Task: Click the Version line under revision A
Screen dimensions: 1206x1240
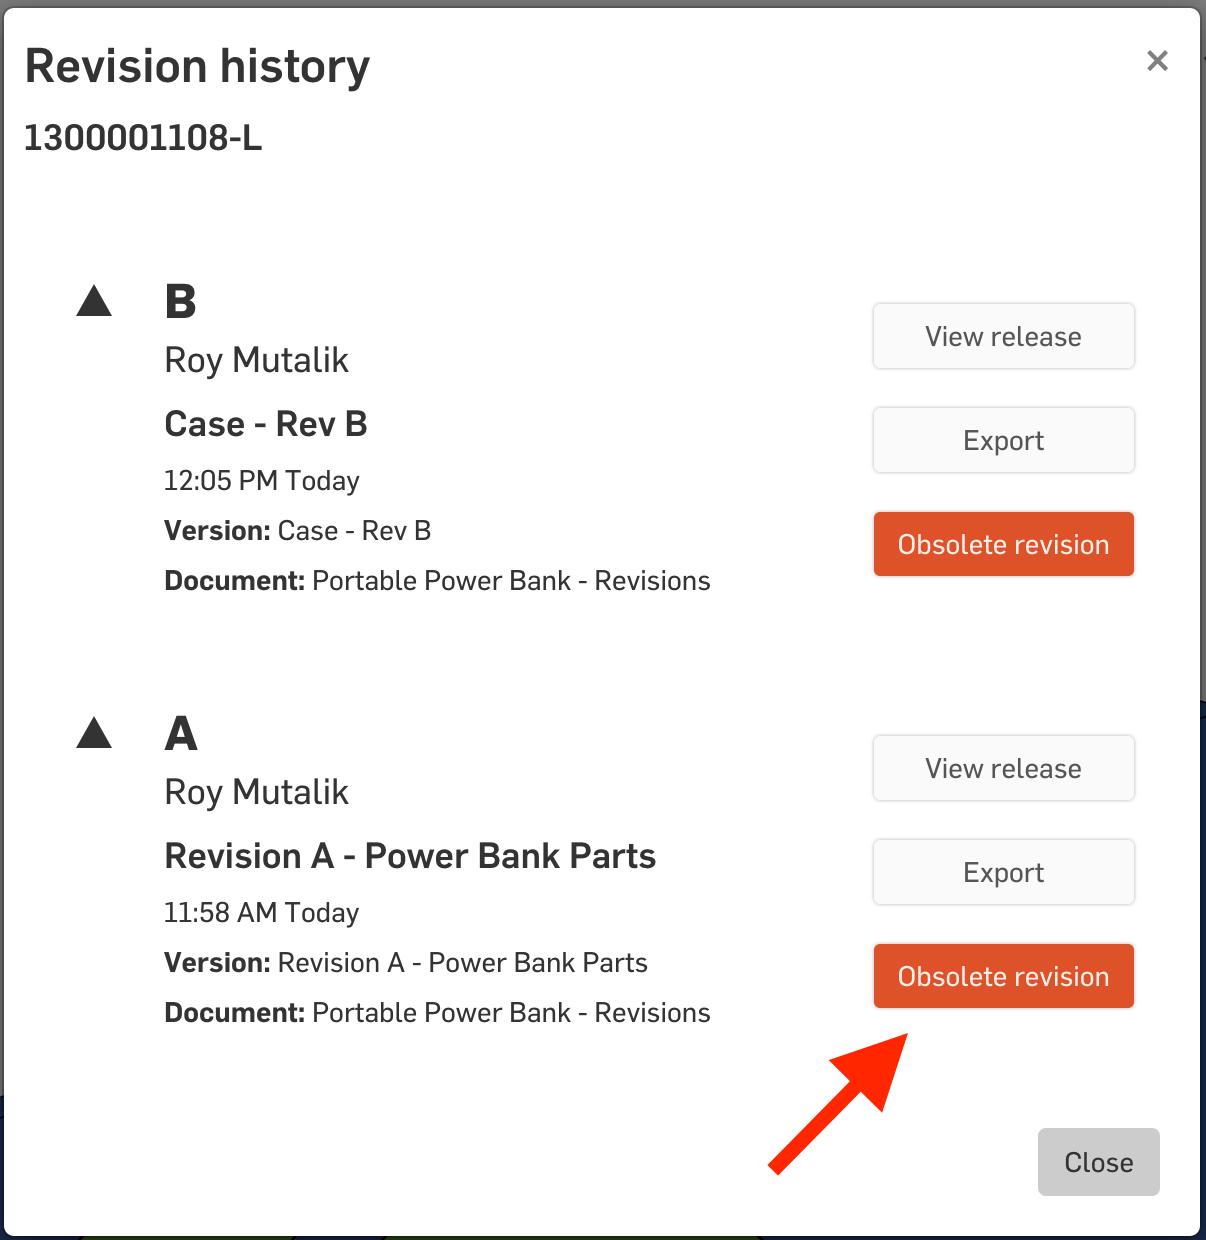Action: (406, 963)
